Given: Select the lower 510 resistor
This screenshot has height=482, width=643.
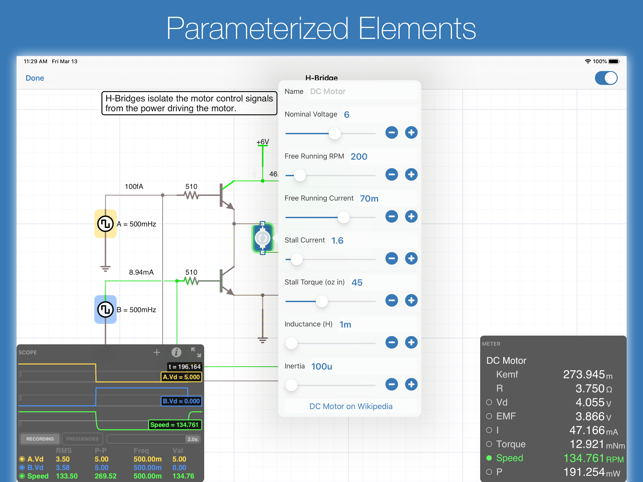Looking at the screenshot, I should (191, 281).
